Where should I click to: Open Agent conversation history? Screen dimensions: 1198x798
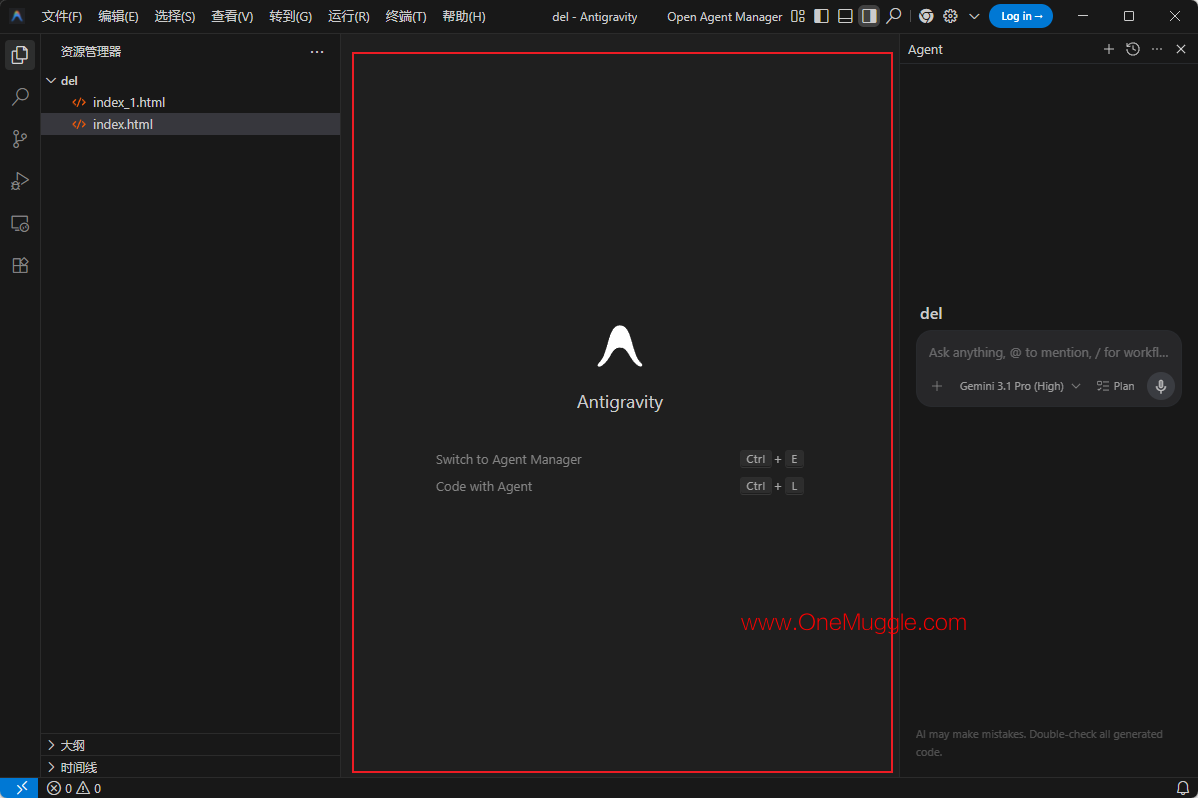click(x=1133, y=49)
